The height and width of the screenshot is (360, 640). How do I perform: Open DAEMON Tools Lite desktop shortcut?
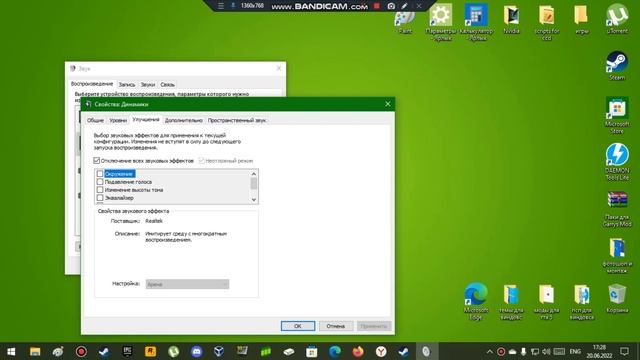pyautogui.click(x=617, y=161)
